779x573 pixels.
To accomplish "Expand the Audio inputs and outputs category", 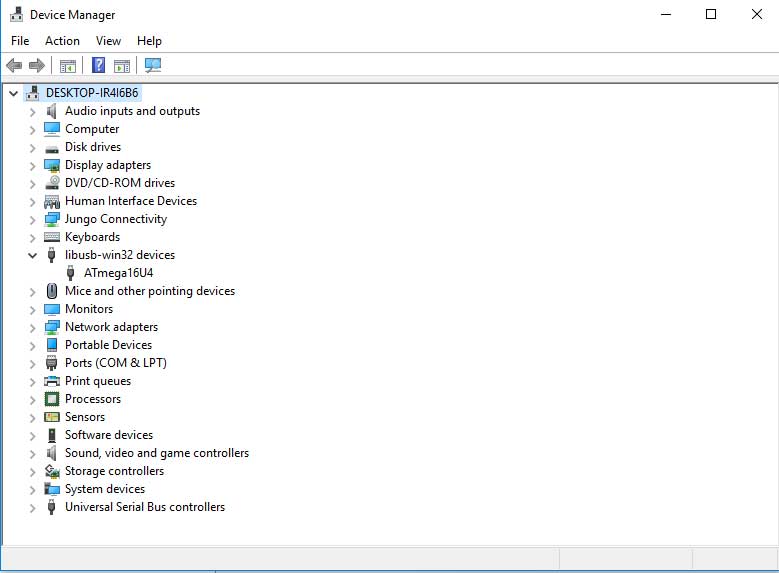I will pyautogui.click(x=33, y=112).
